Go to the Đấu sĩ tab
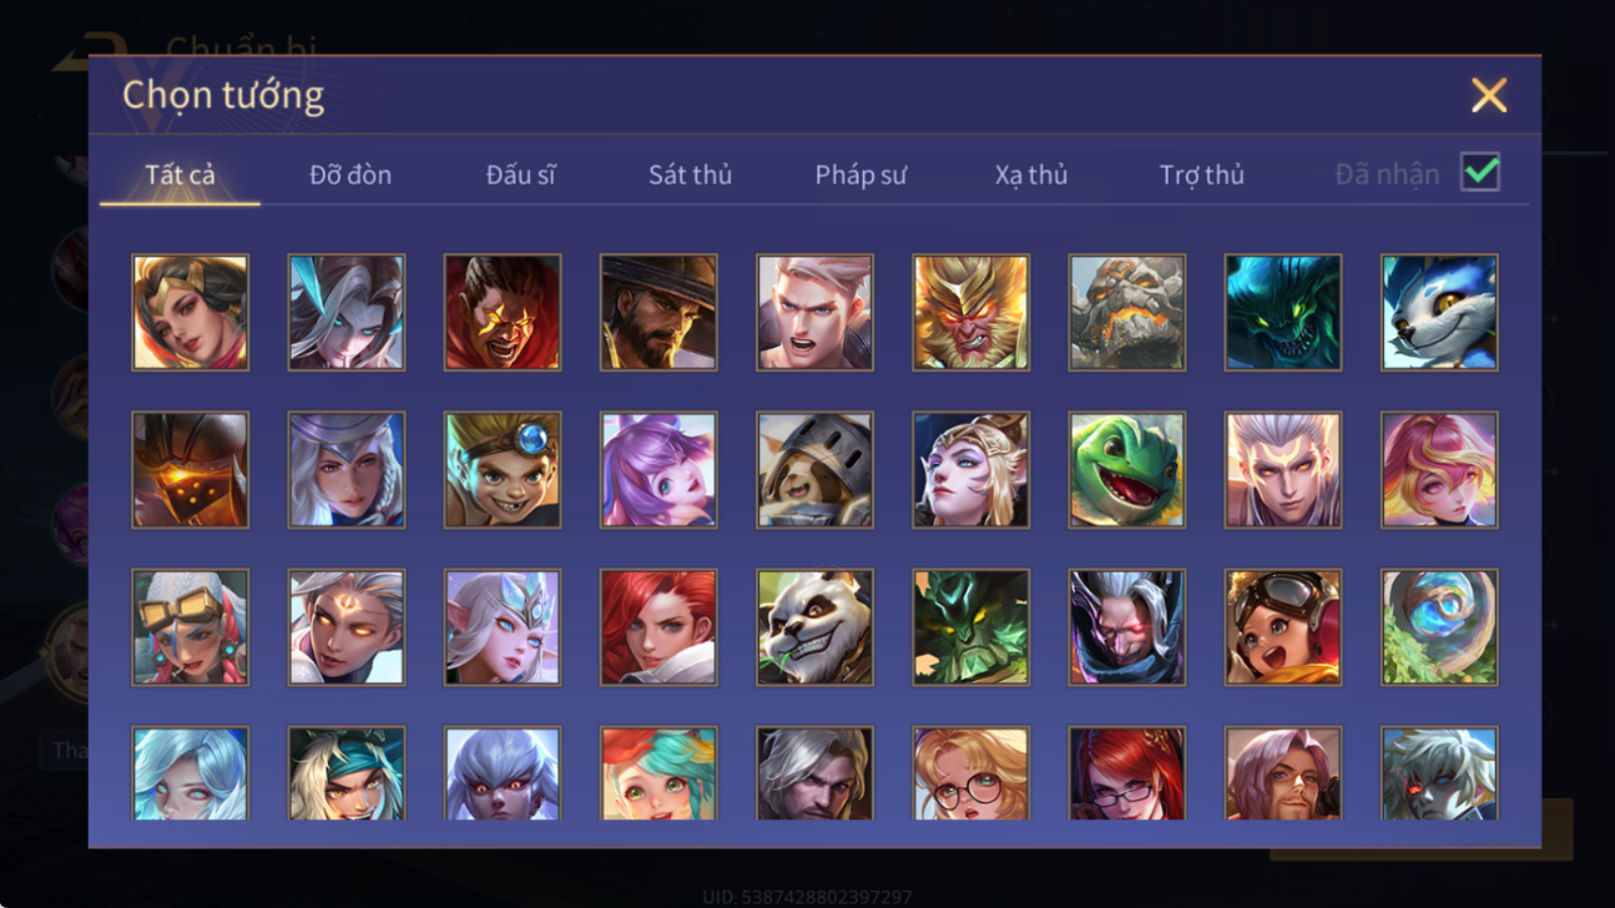The image size is (1615, 908). [x=520, y=175]
